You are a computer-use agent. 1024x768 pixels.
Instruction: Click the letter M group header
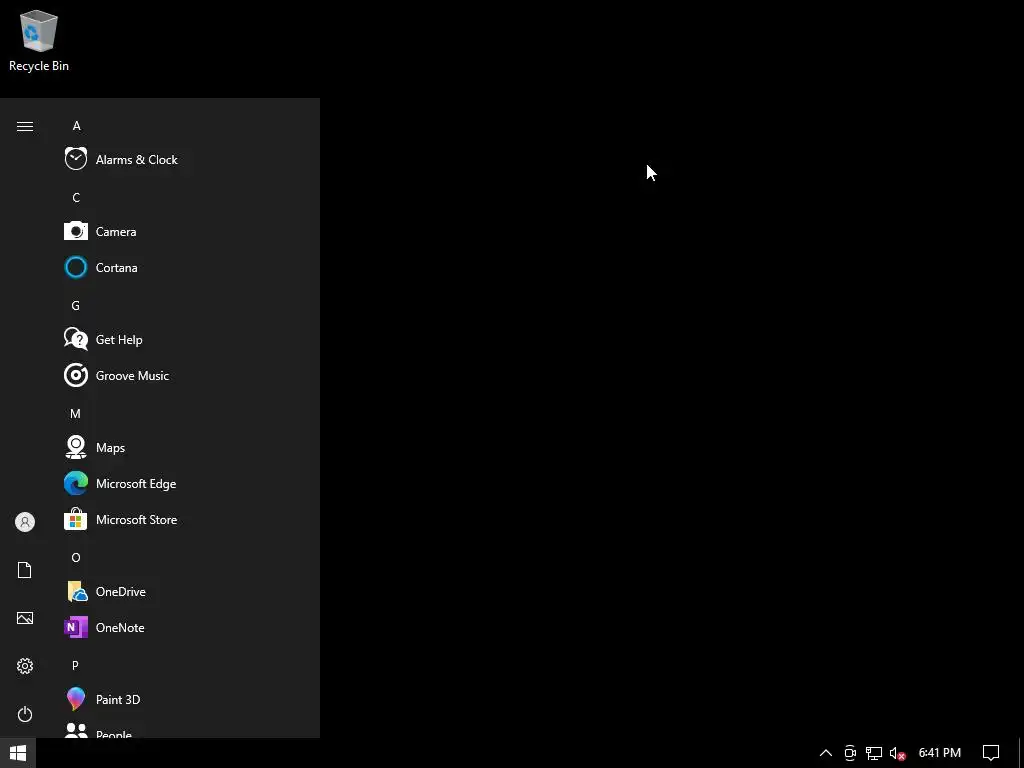[75, 413]
